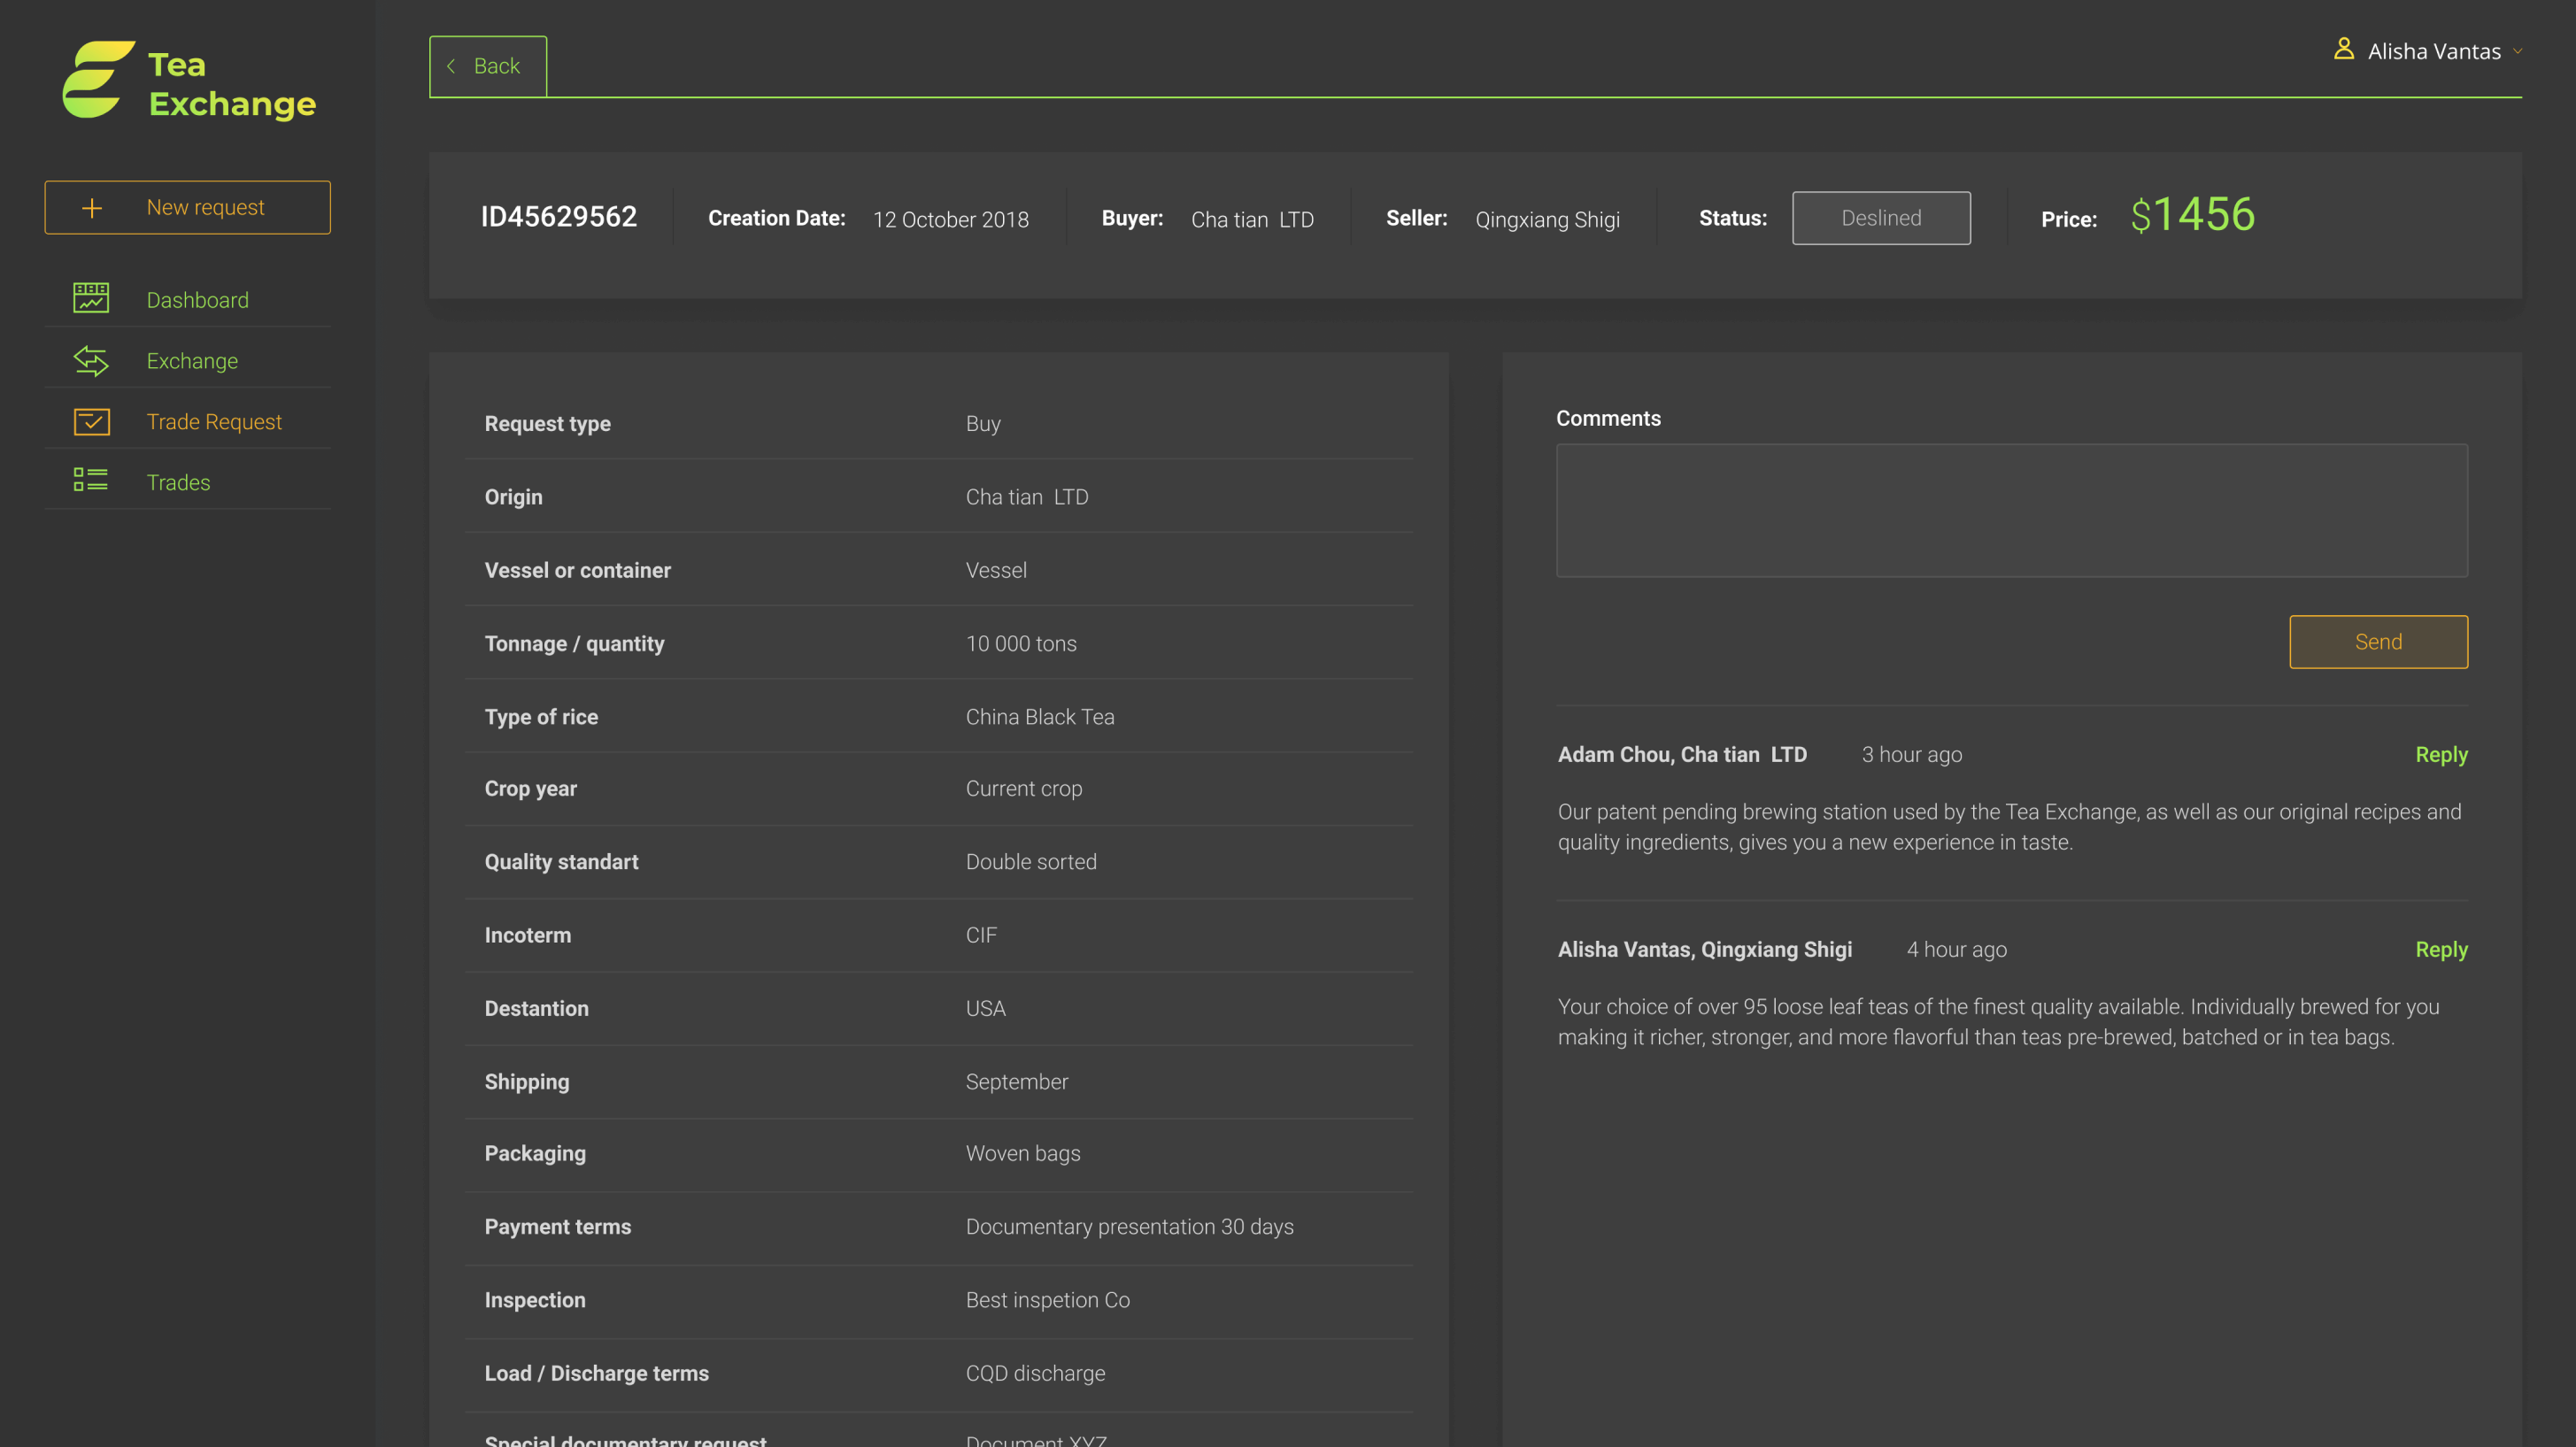Screen dimensions: 2576x1447
Task: Click the back arrow chevron
Action: (x=451, y=66)
